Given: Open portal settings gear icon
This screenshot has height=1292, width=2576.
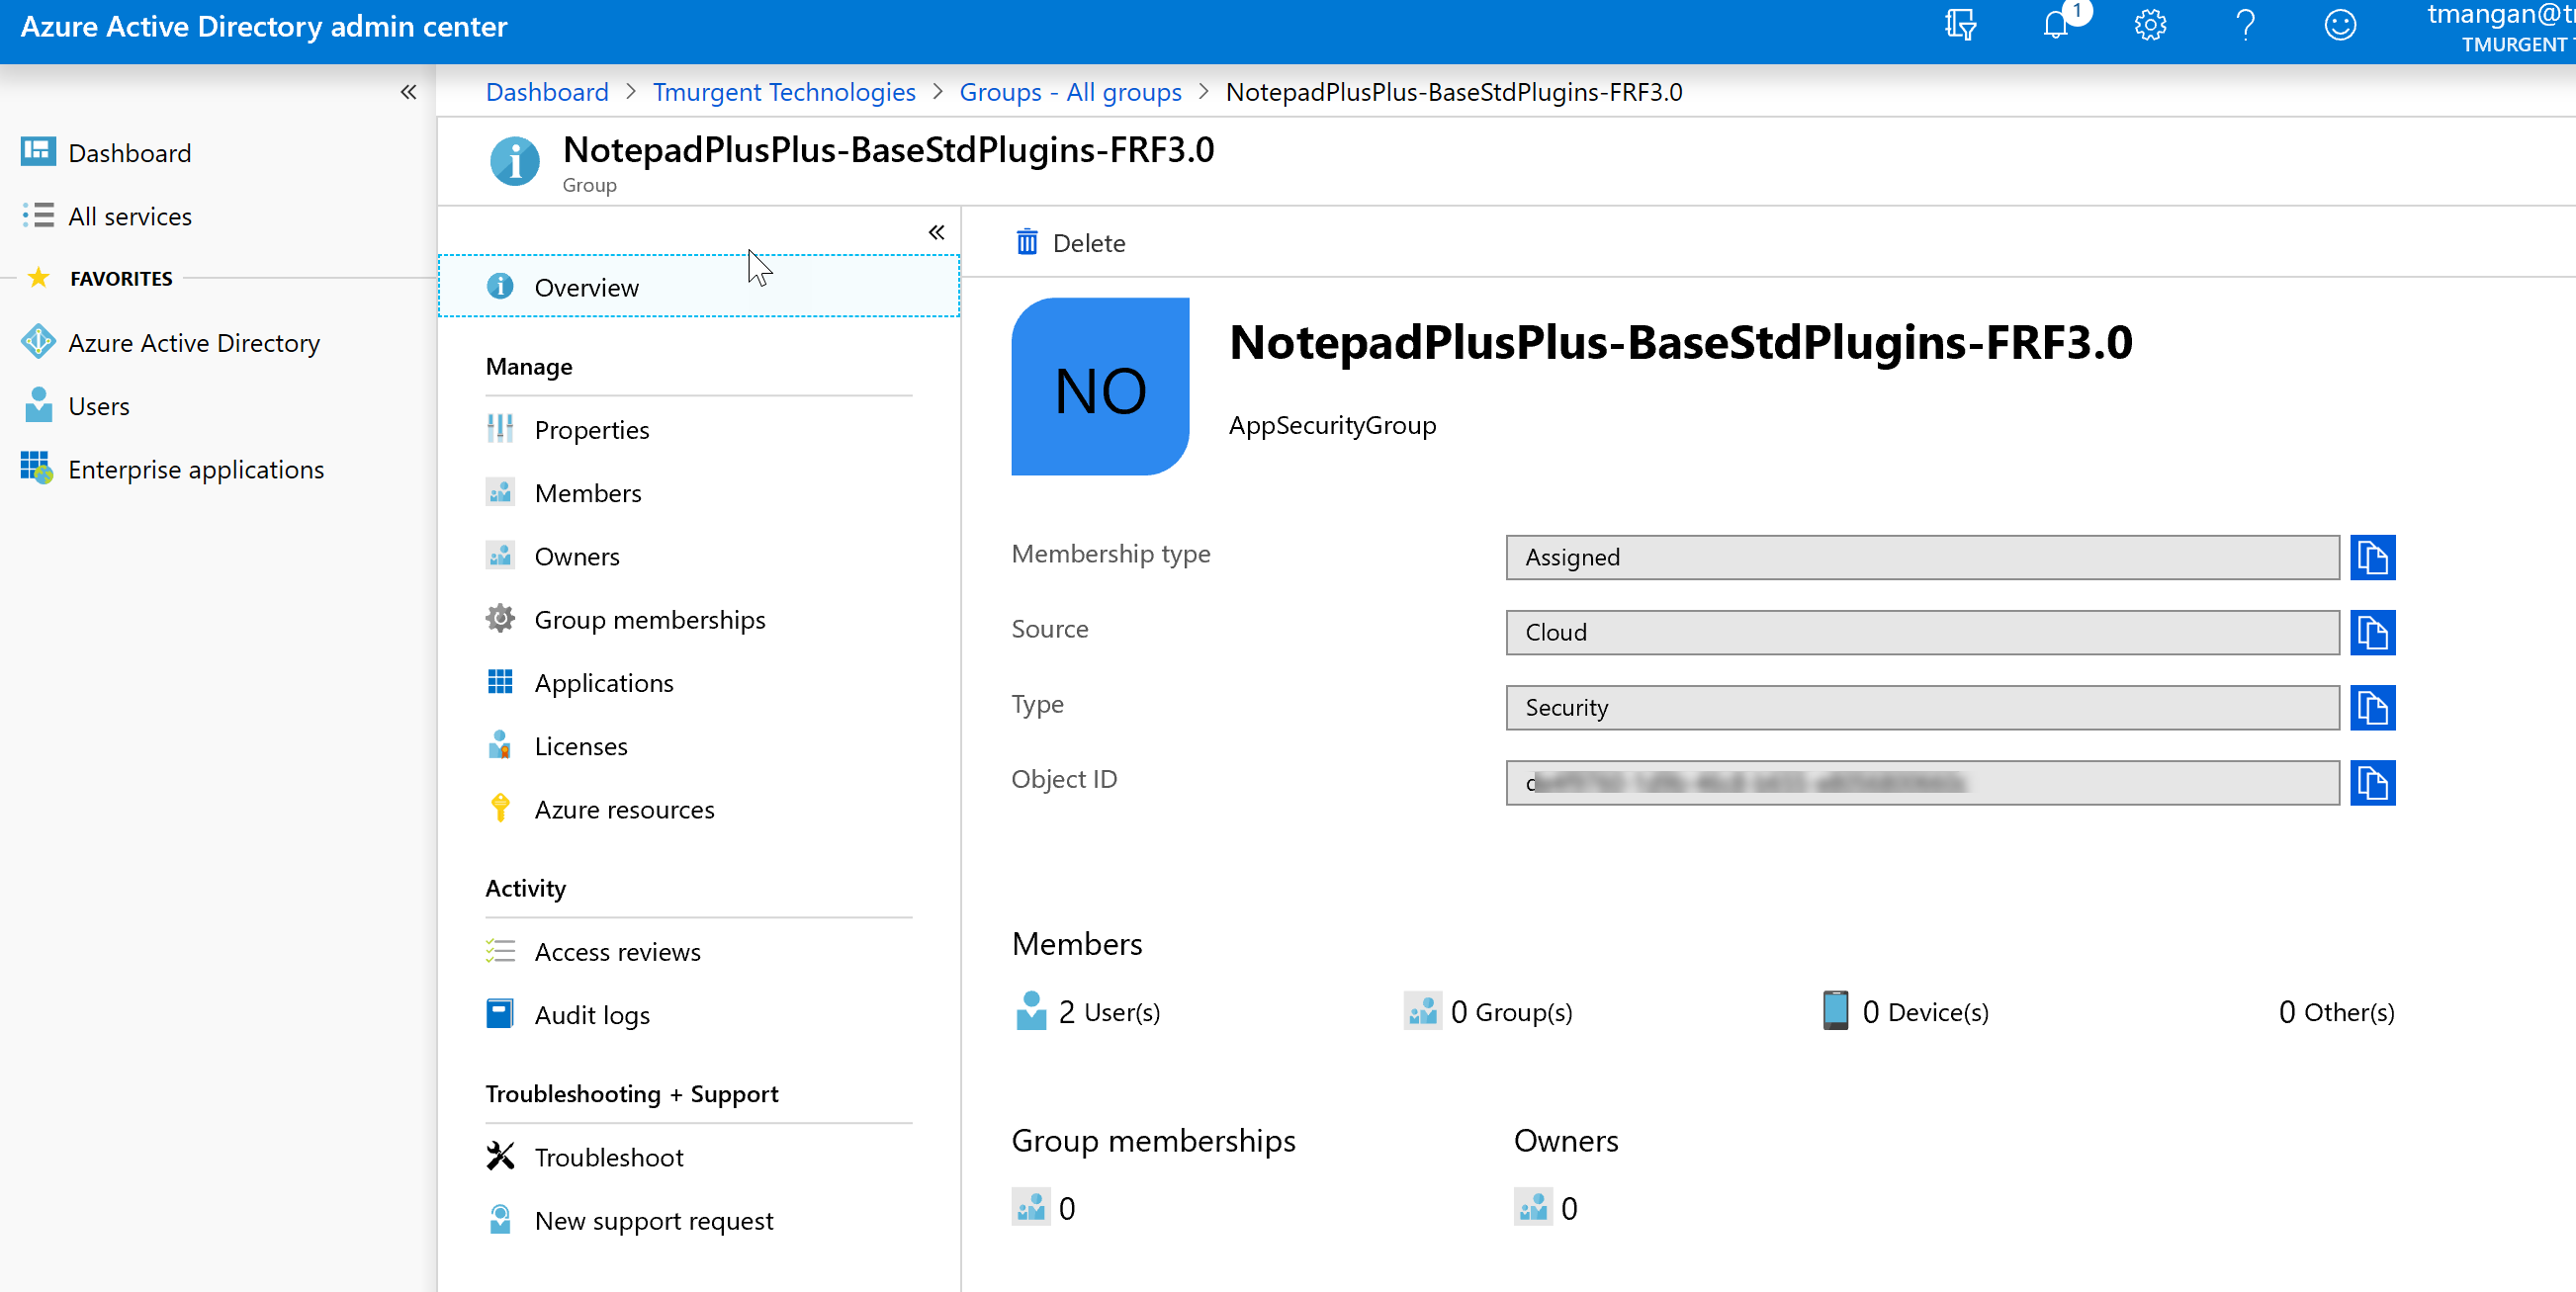Looking at the screenshot, I should [2150, 26].
